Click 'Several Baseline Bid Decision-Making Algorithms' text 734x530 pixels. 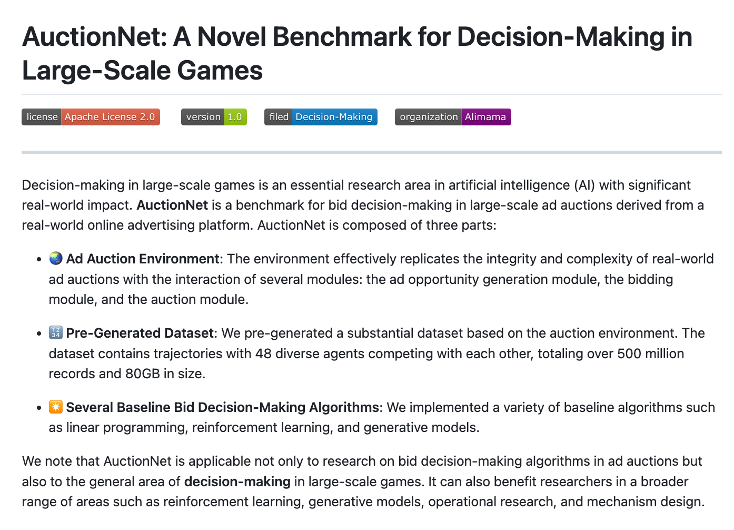click(x=224, y=407)
